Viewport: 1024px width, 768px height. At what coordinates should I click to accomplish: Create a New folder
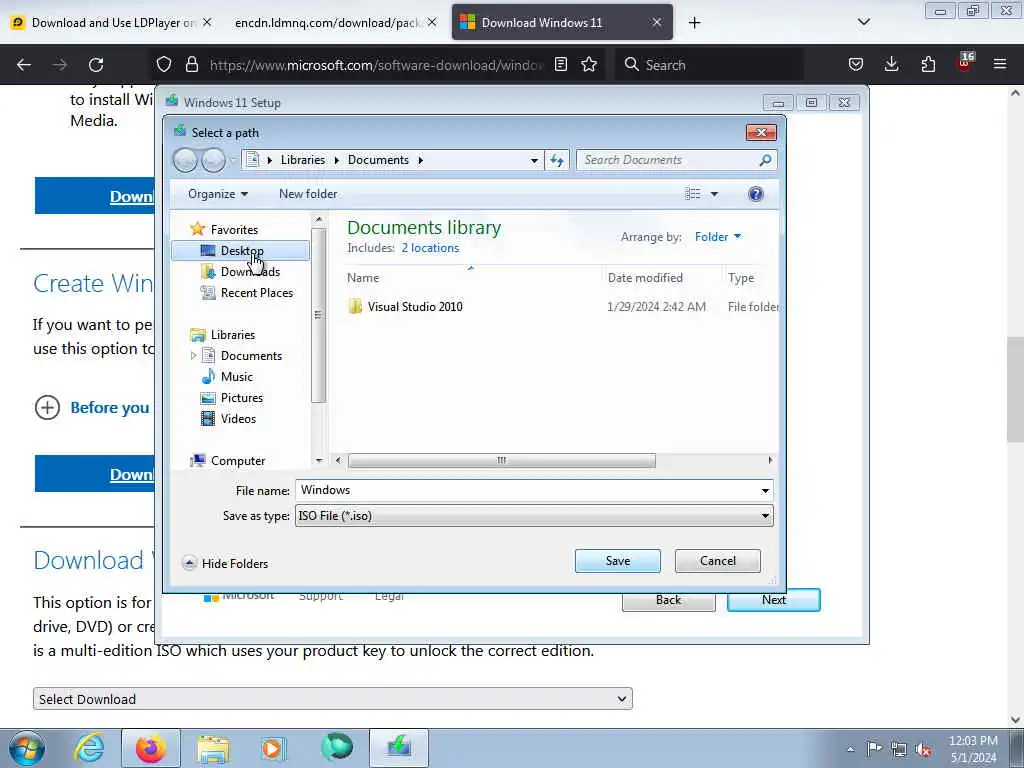coord(308,194)
